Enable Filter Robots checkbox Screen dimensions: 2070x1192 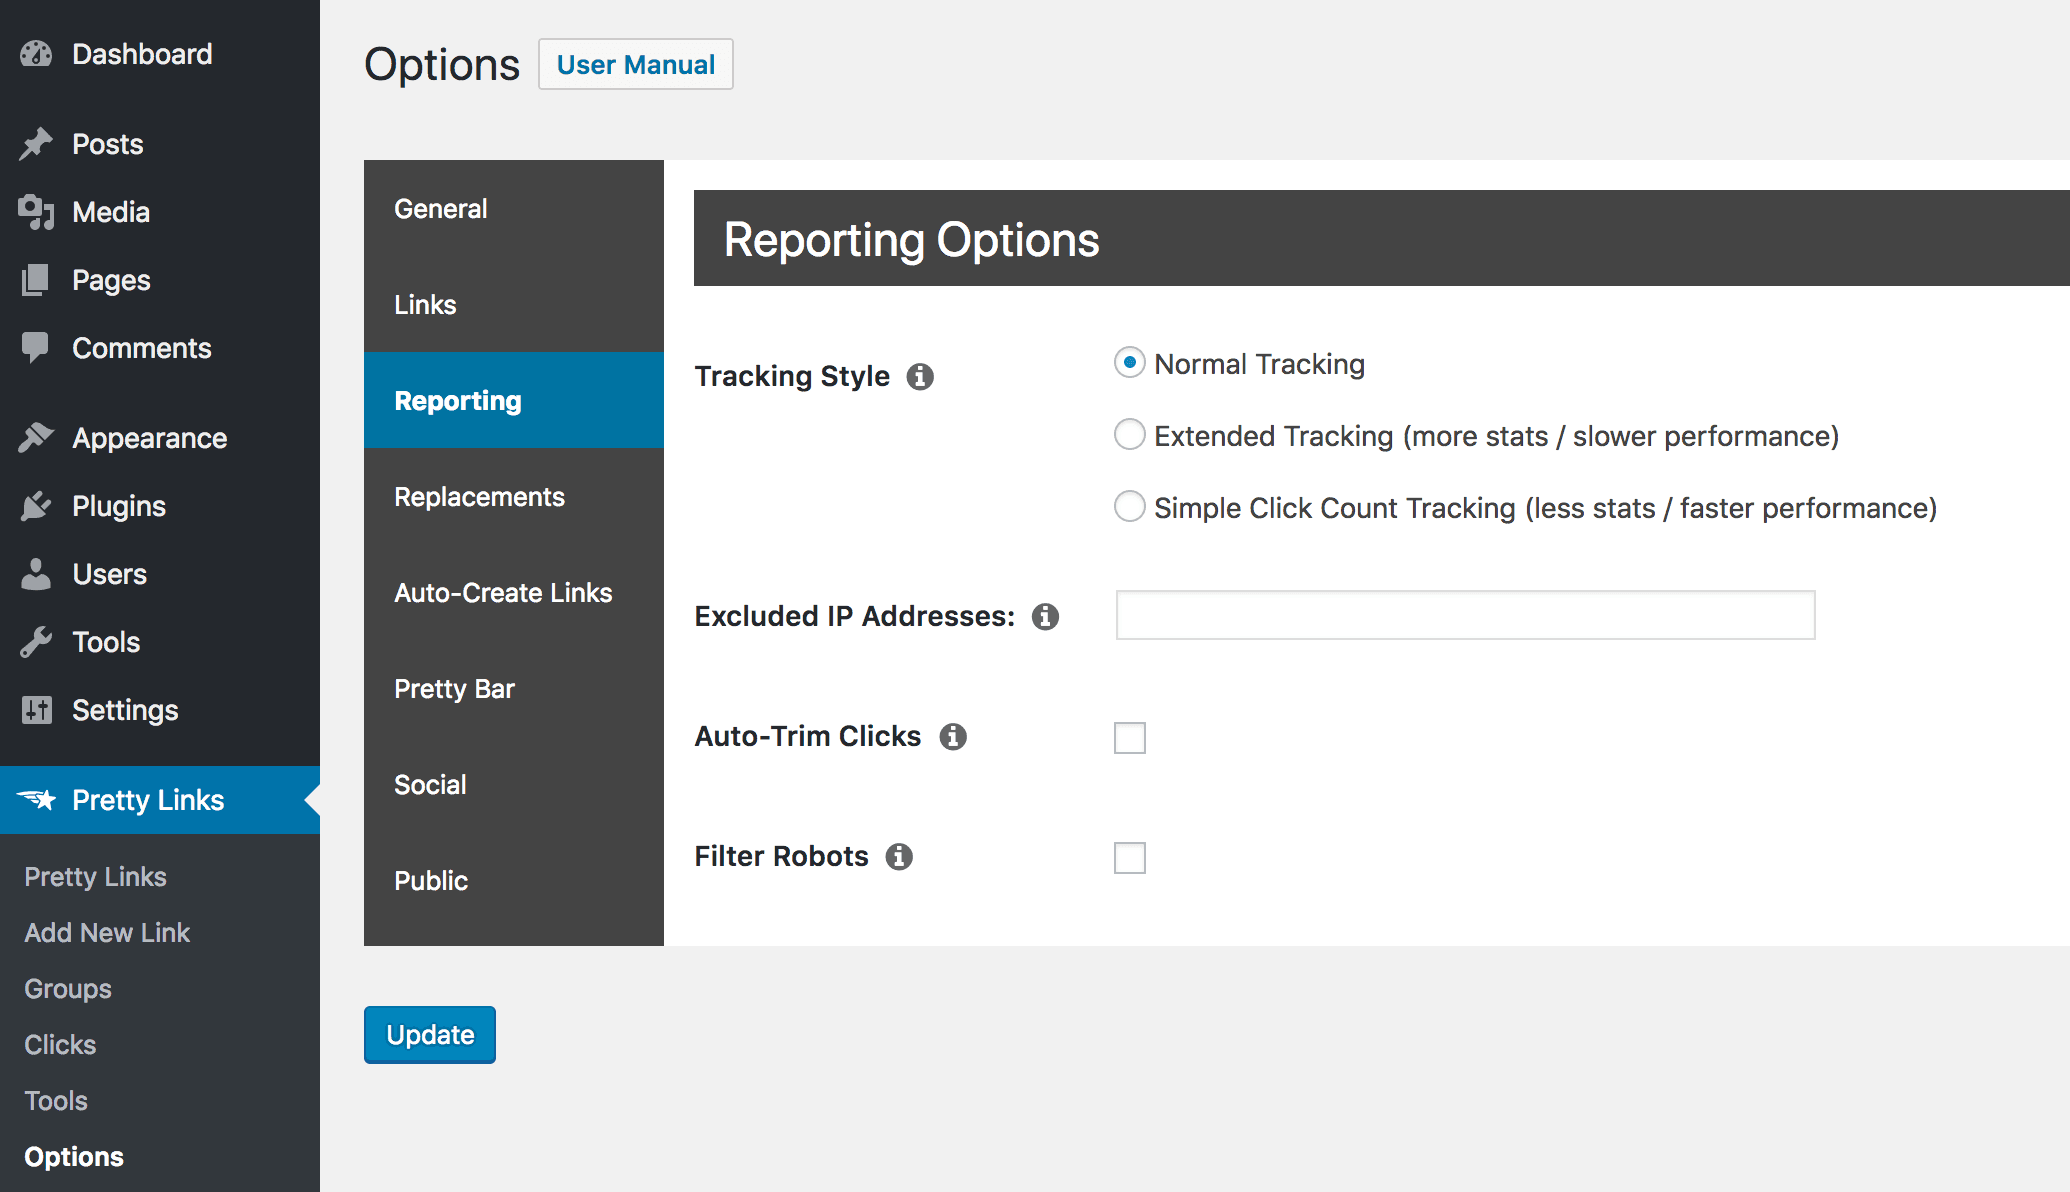pyautogui.click(x=1129, y=856)
